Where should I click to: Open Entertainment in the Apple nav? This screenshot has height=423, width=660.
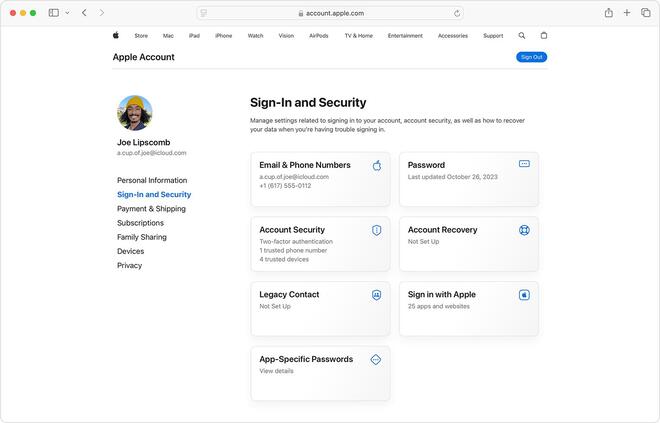pyautogui.click(x=405, y=36)
